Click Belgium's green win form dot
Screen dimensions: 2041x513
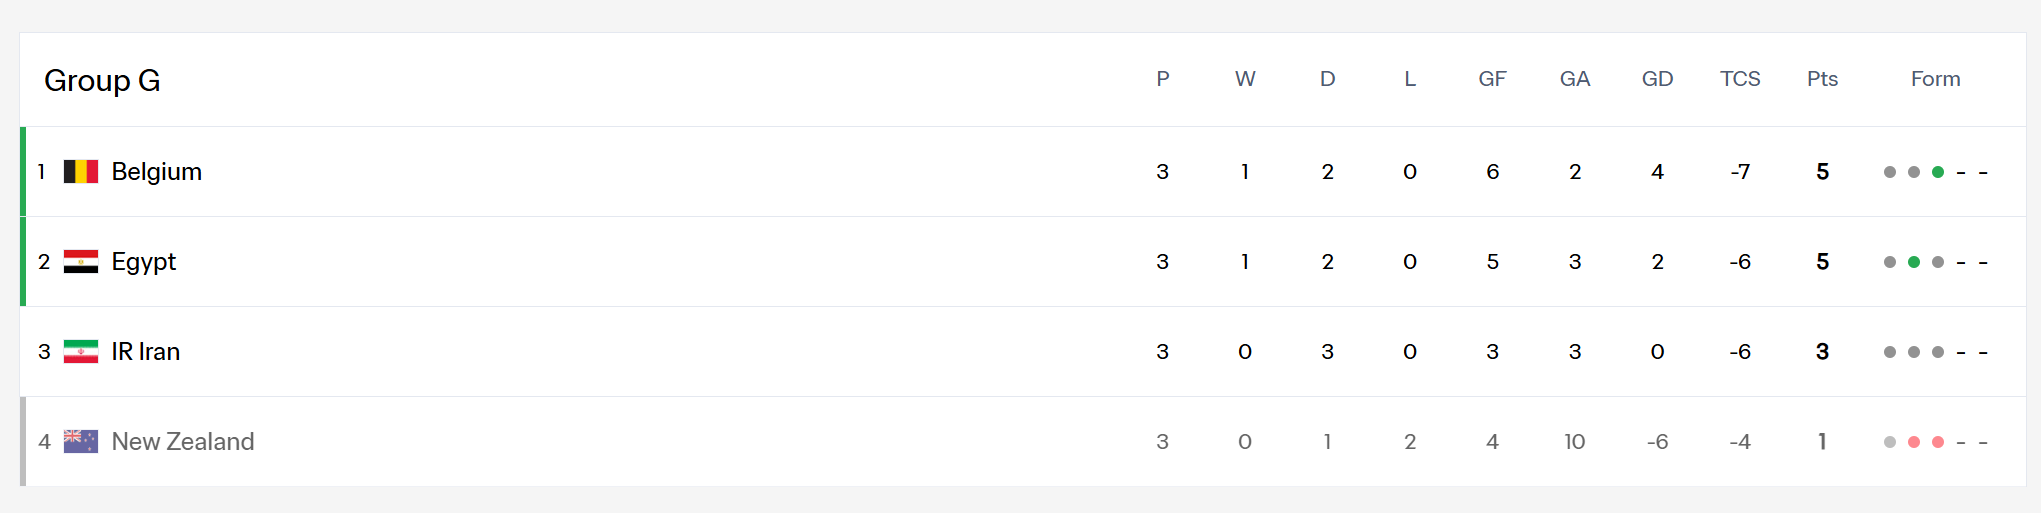[x=1938, y=172]
